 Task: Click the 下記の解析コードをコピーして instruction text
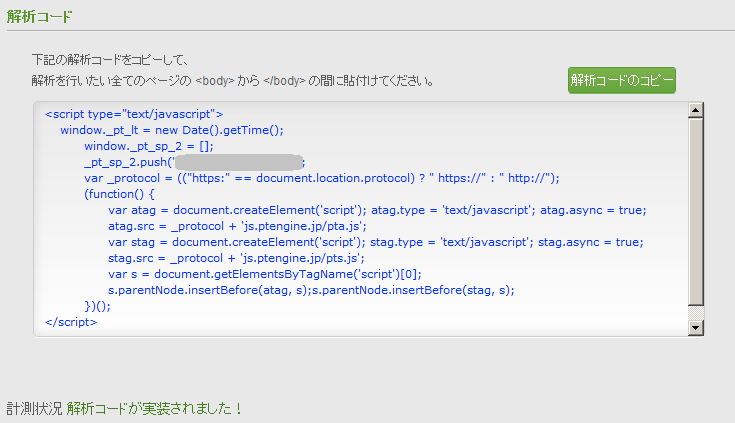110,60
